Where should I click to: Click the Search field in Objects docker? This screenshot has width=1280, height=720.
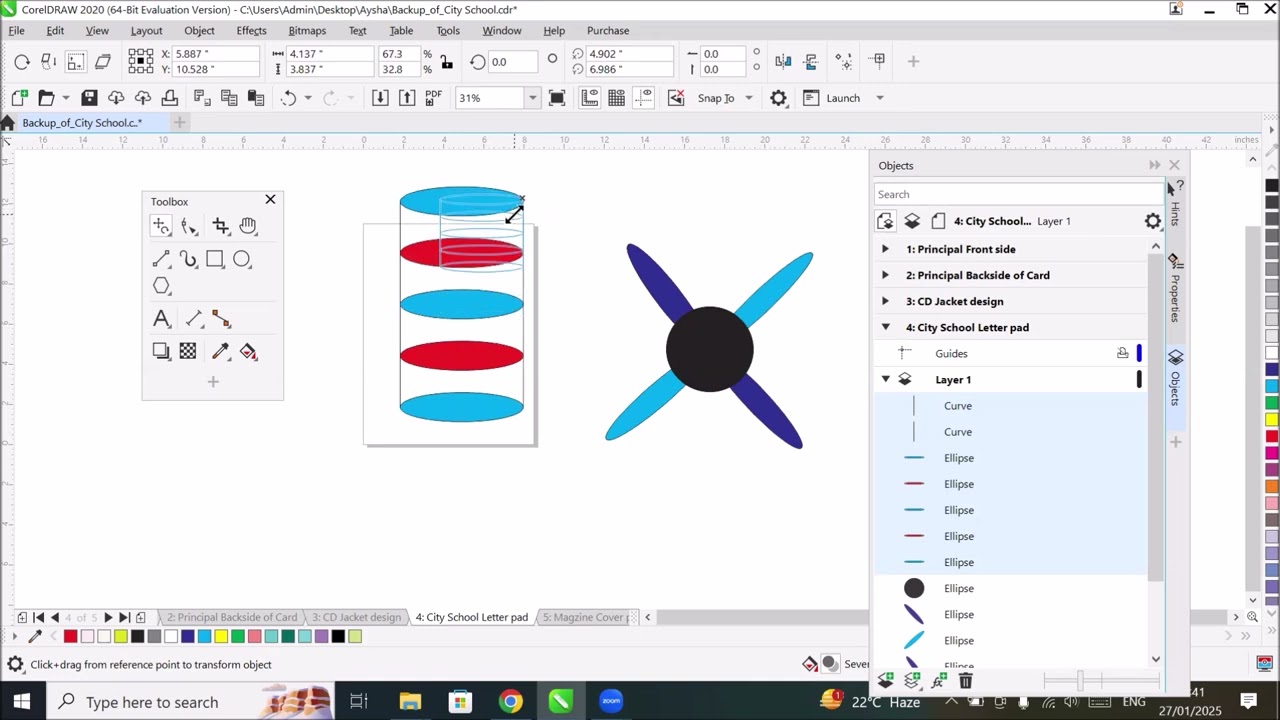pos(1018,194)
